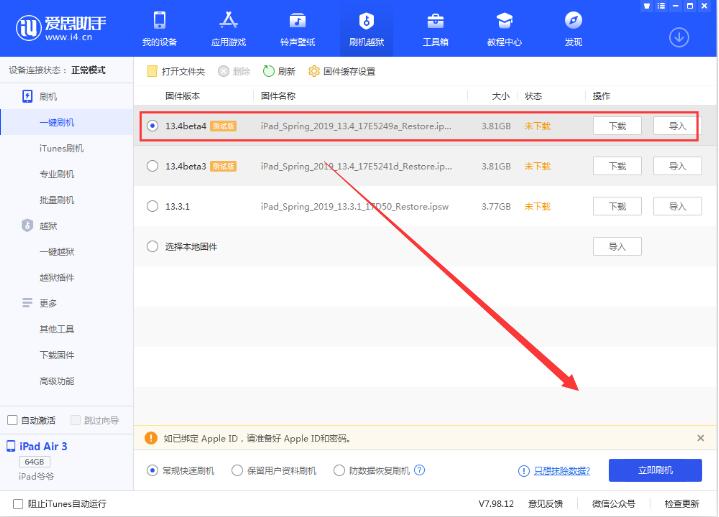The image size is (719, 517).
Task: Select 13.3.1 firmware radio button
Action: 153,206
